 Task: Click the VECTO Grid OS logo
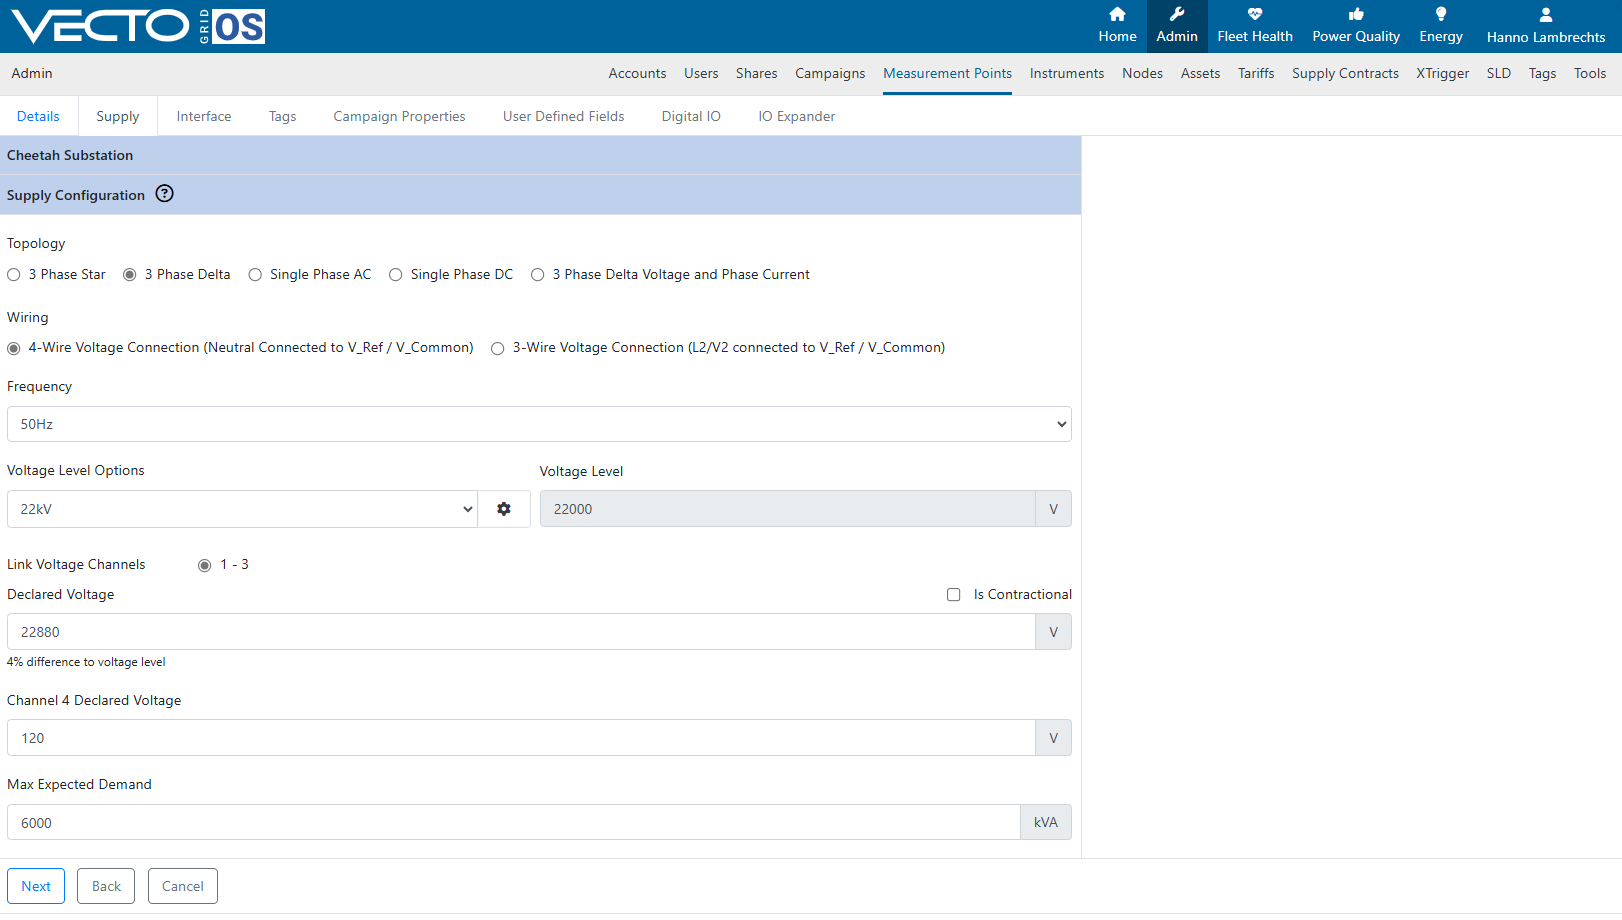[x=138, y=26]
